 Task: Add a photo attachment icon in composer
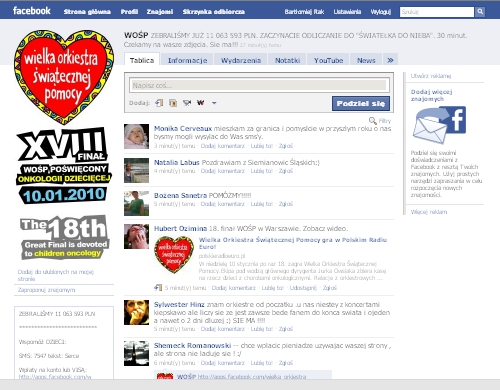click(x=173, y=103)
